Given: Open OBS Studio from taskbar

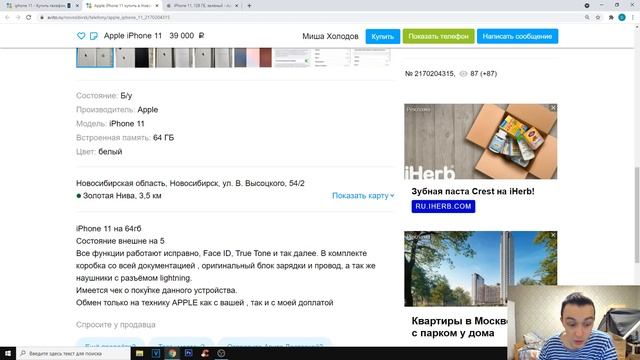Looking at the screenshot, I should 221,353.
